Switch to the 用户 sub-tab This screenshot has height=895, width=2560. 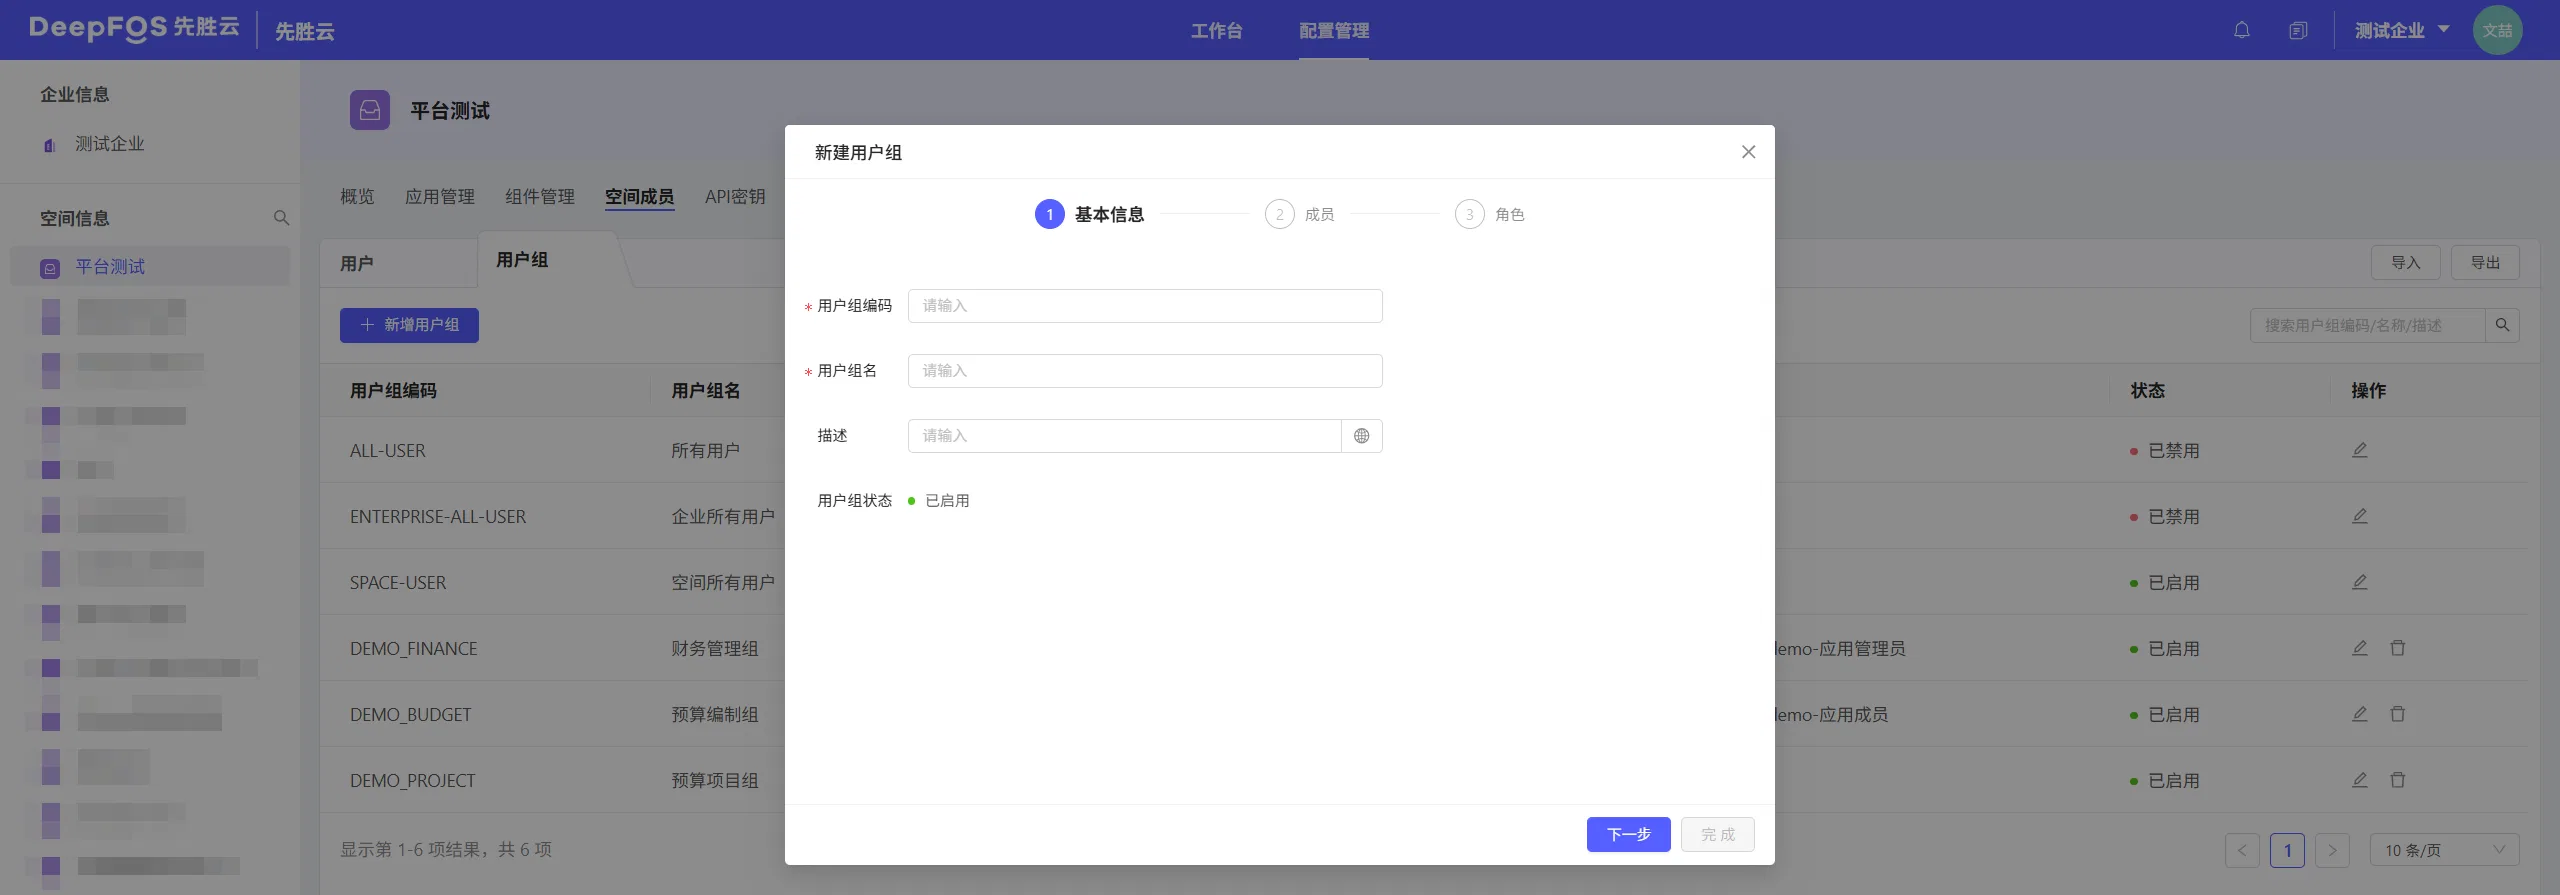[x=357, y=263]
